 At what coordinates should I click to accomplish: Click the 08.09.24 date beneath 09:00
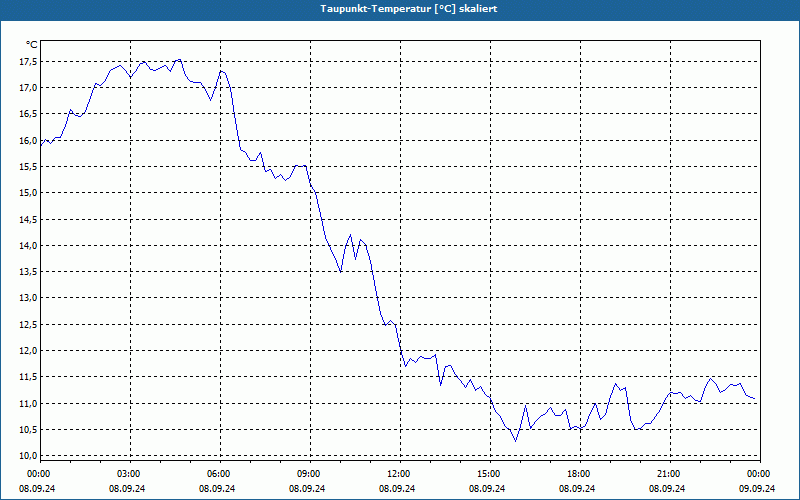pos(307,488)
